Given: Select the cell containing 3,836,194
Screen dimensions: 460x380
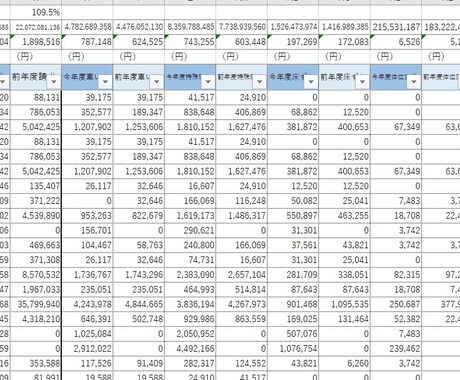Looking at the screenshot, I should (190, 304).
